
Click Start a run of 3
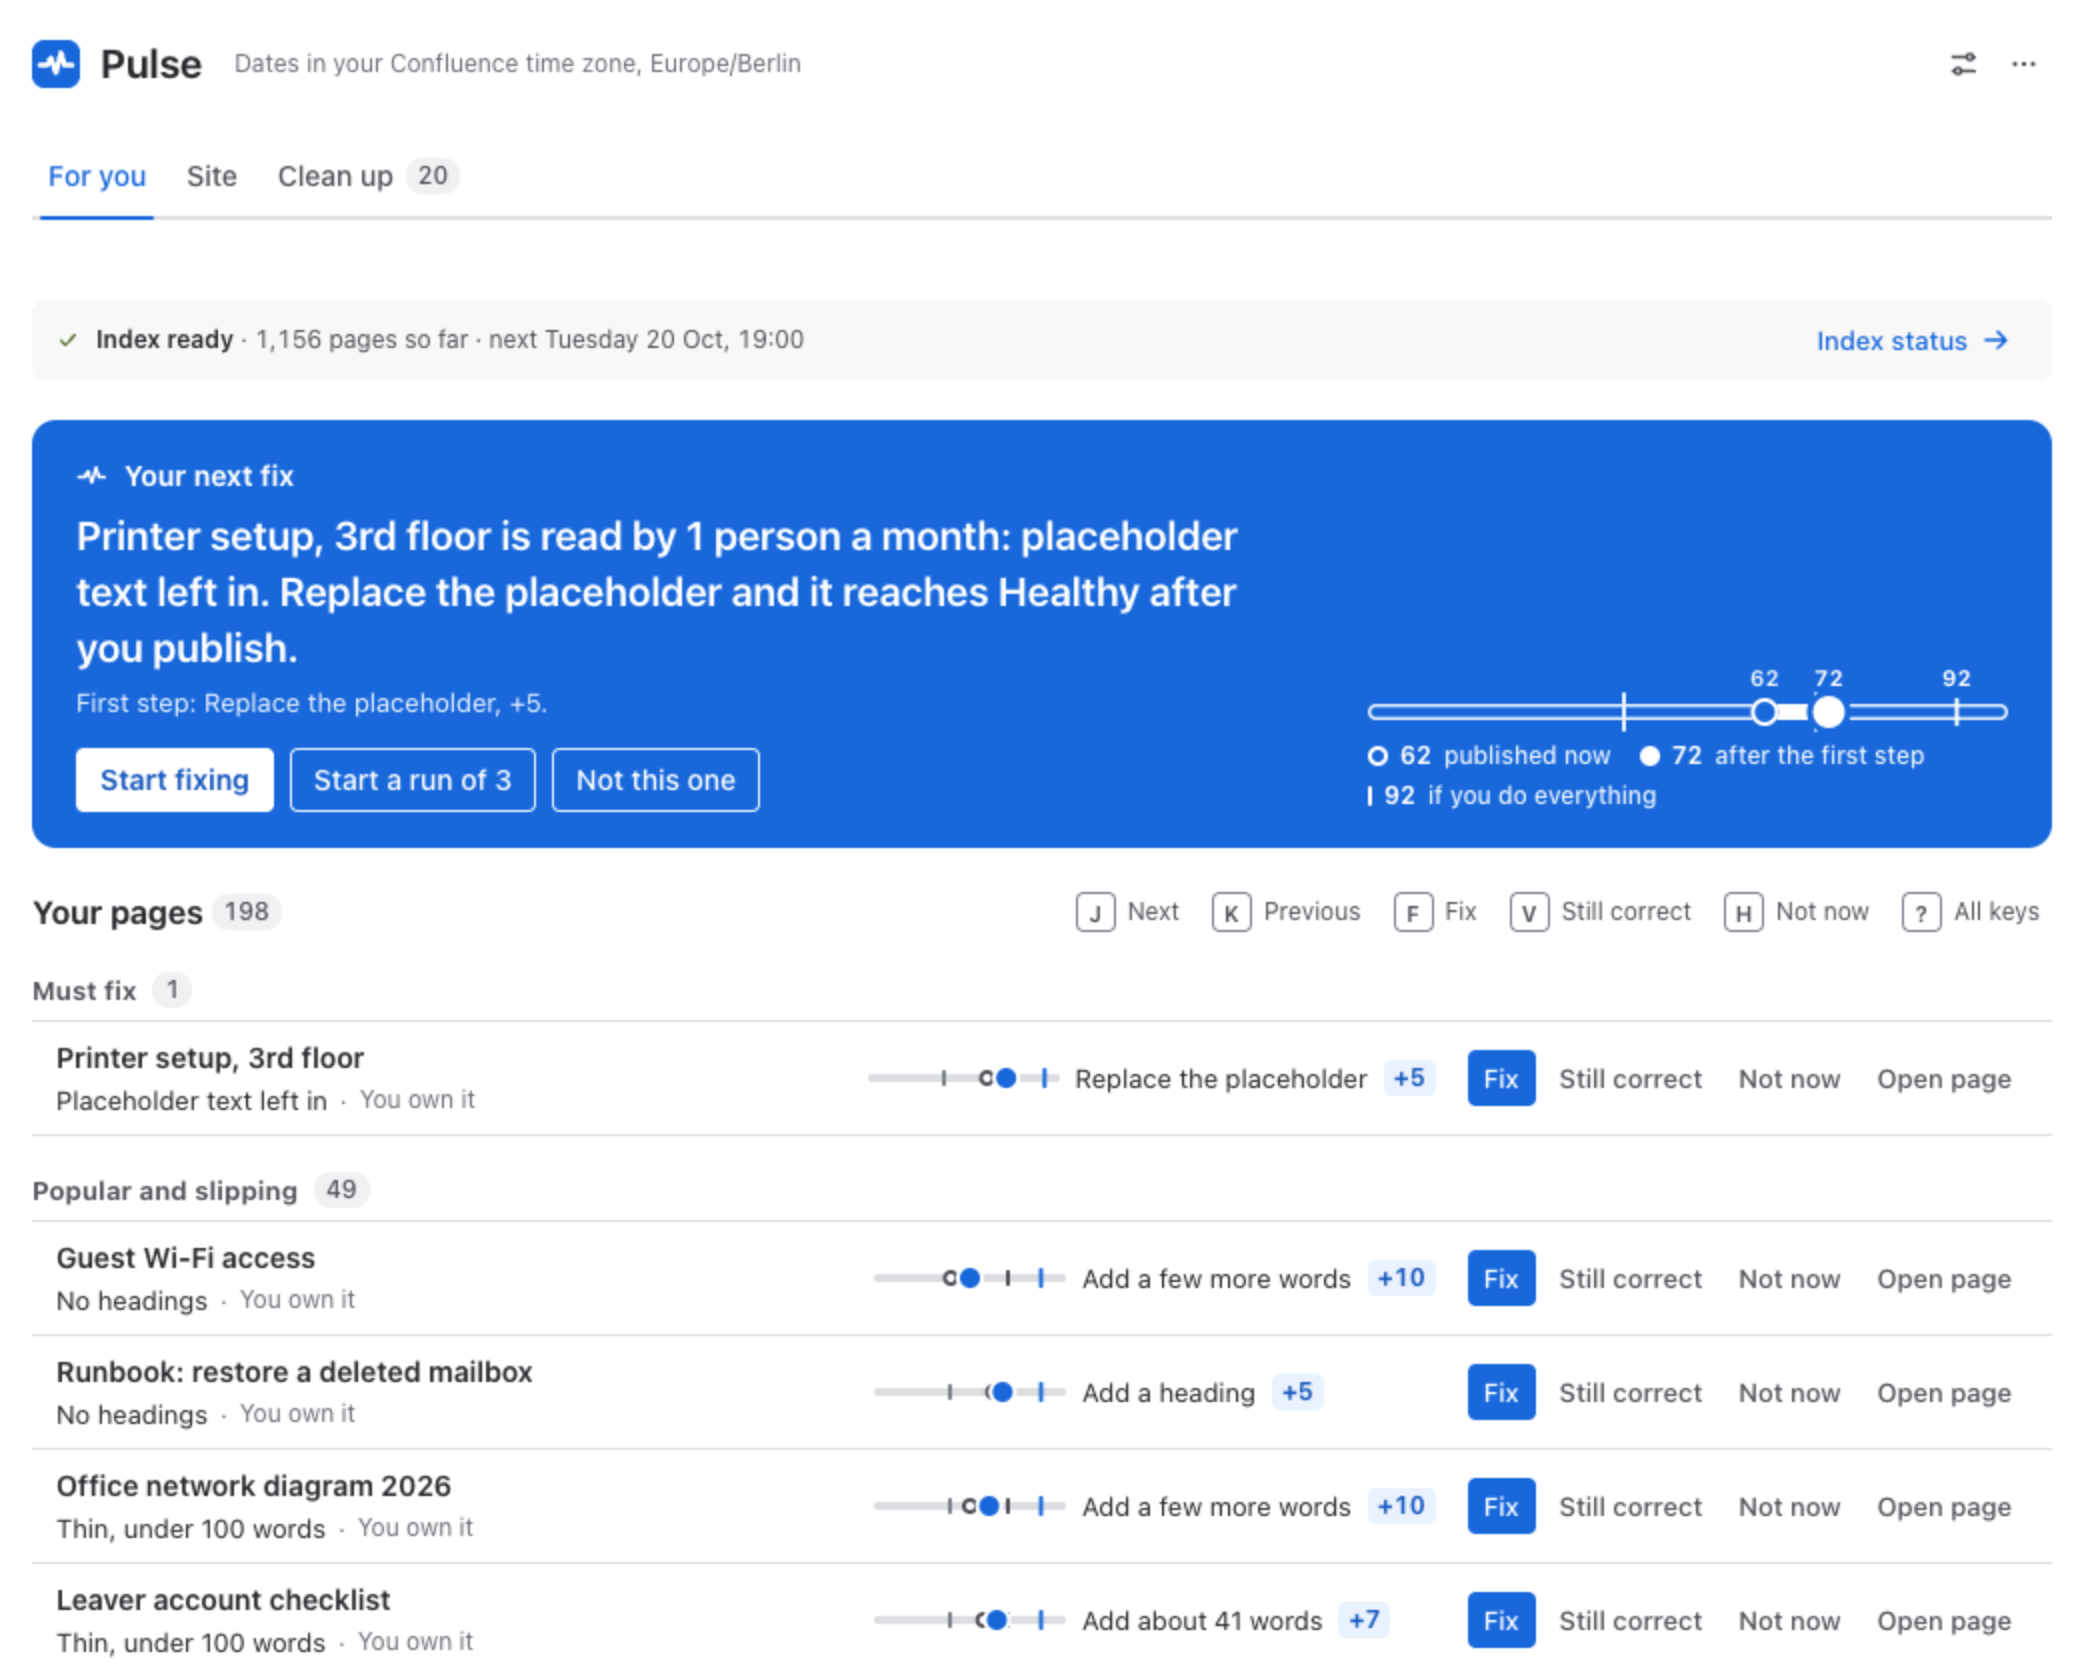coord(412,780)
